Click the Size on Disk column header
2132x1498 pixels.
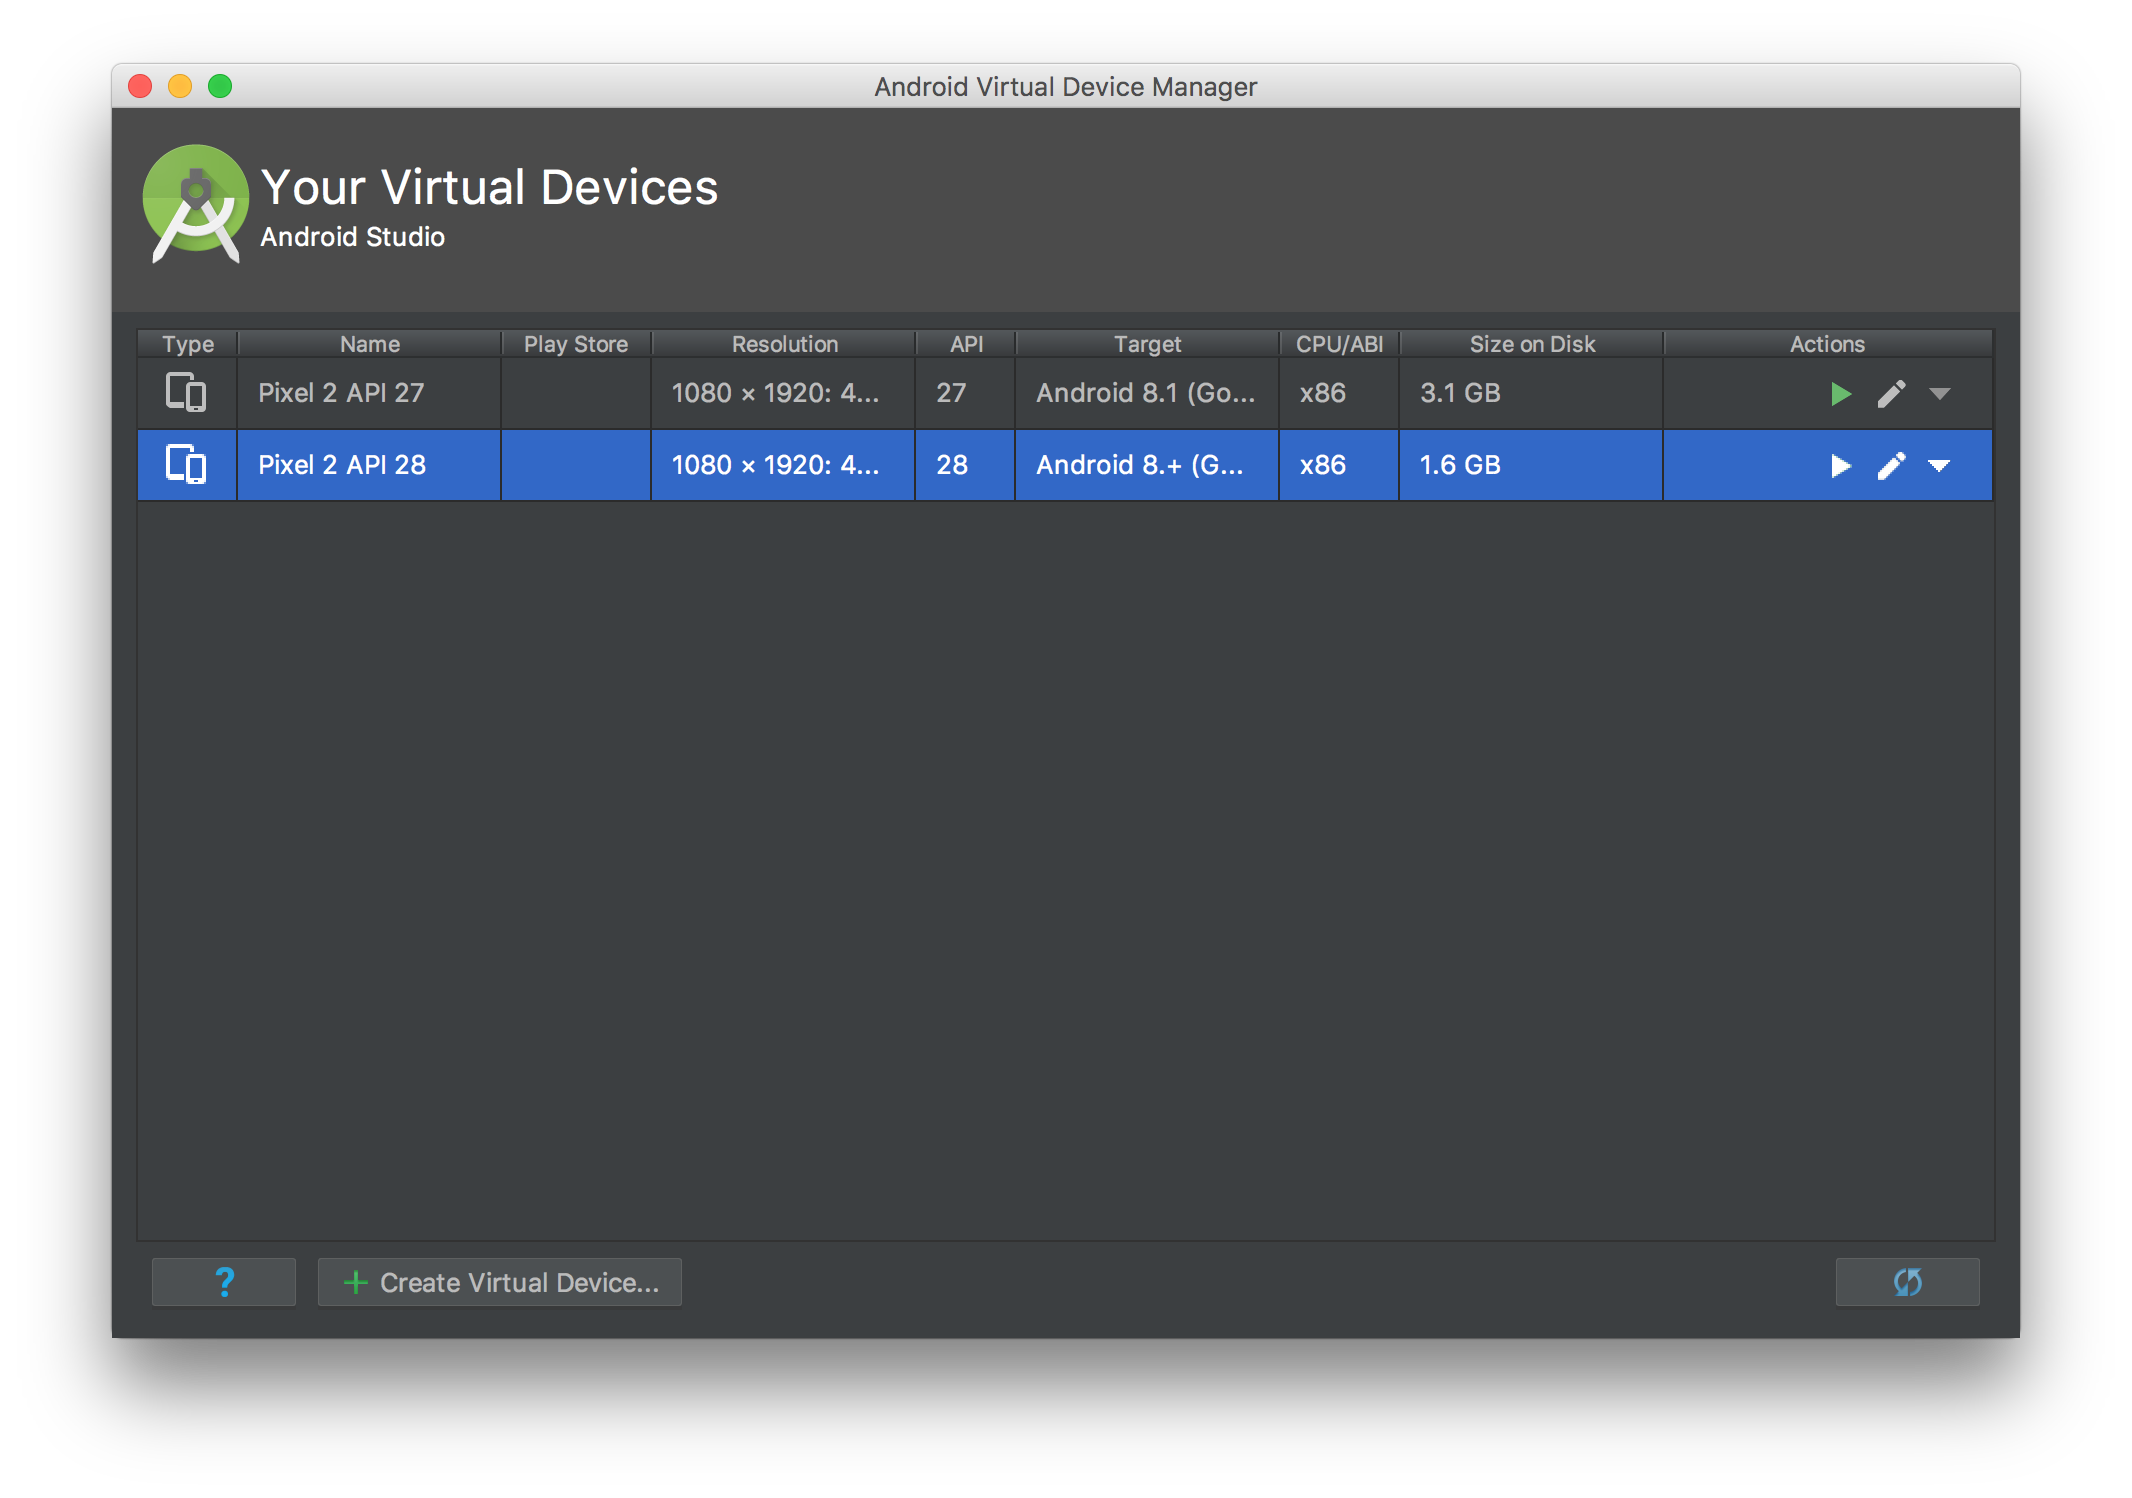1532,344
